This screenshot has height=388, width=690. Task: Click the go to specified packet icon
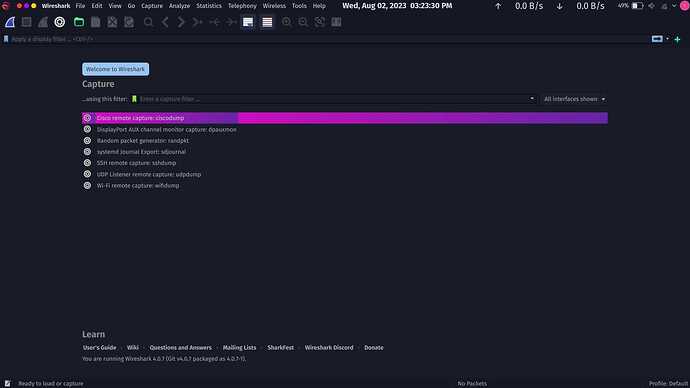tap(198, 22)
